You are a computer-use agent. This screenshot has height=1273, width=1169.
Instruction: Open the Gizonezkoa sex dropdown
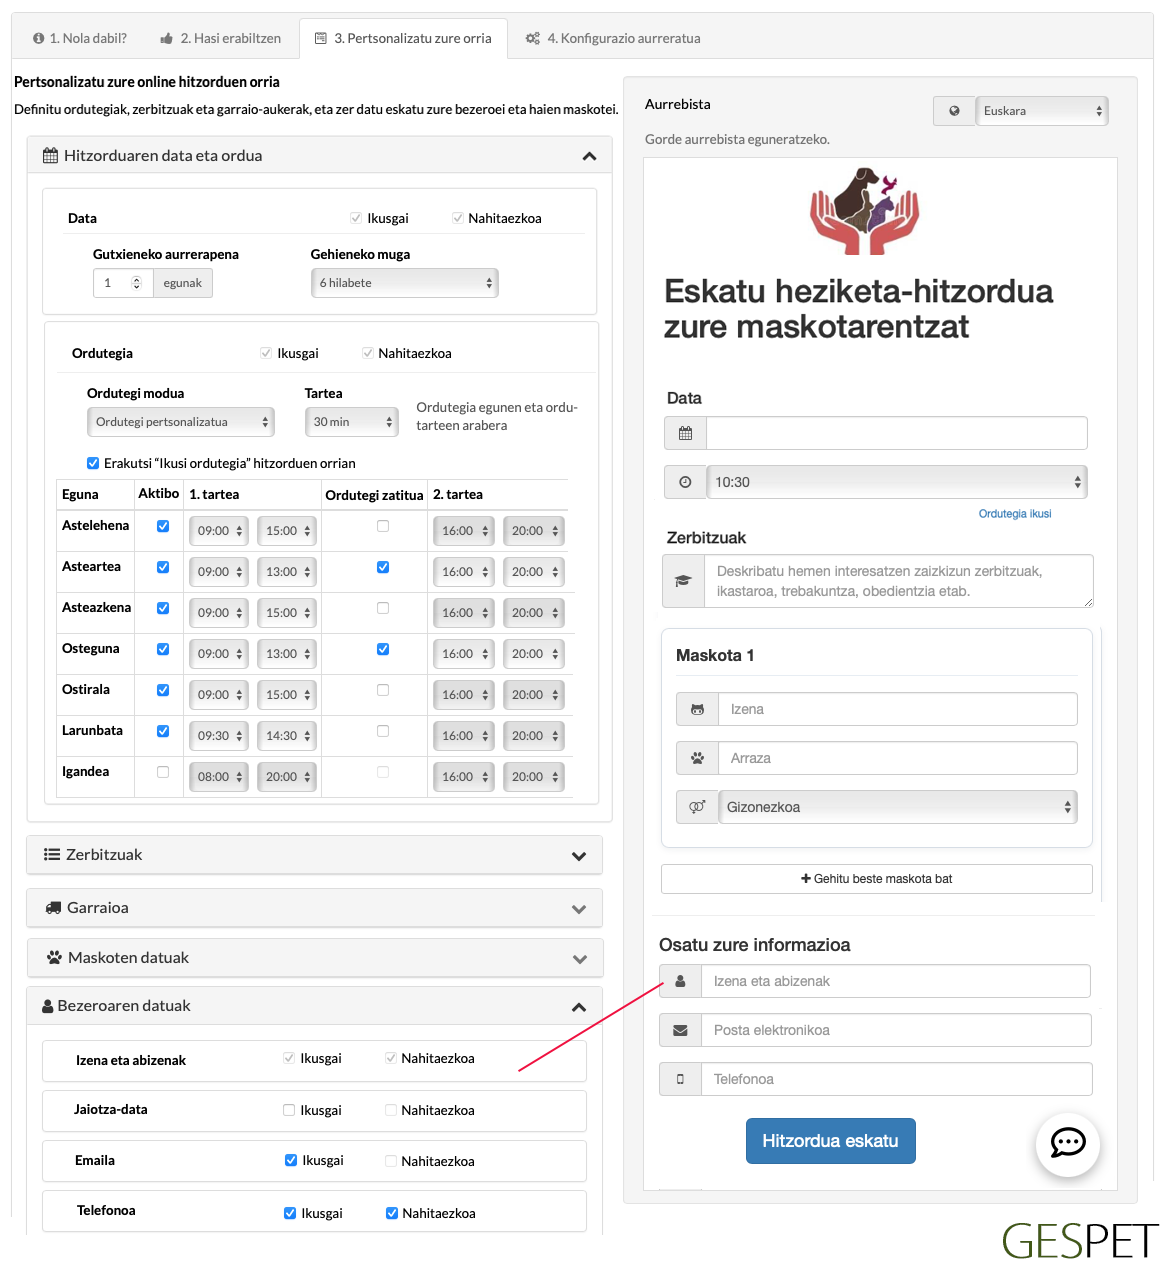(898, 807)
